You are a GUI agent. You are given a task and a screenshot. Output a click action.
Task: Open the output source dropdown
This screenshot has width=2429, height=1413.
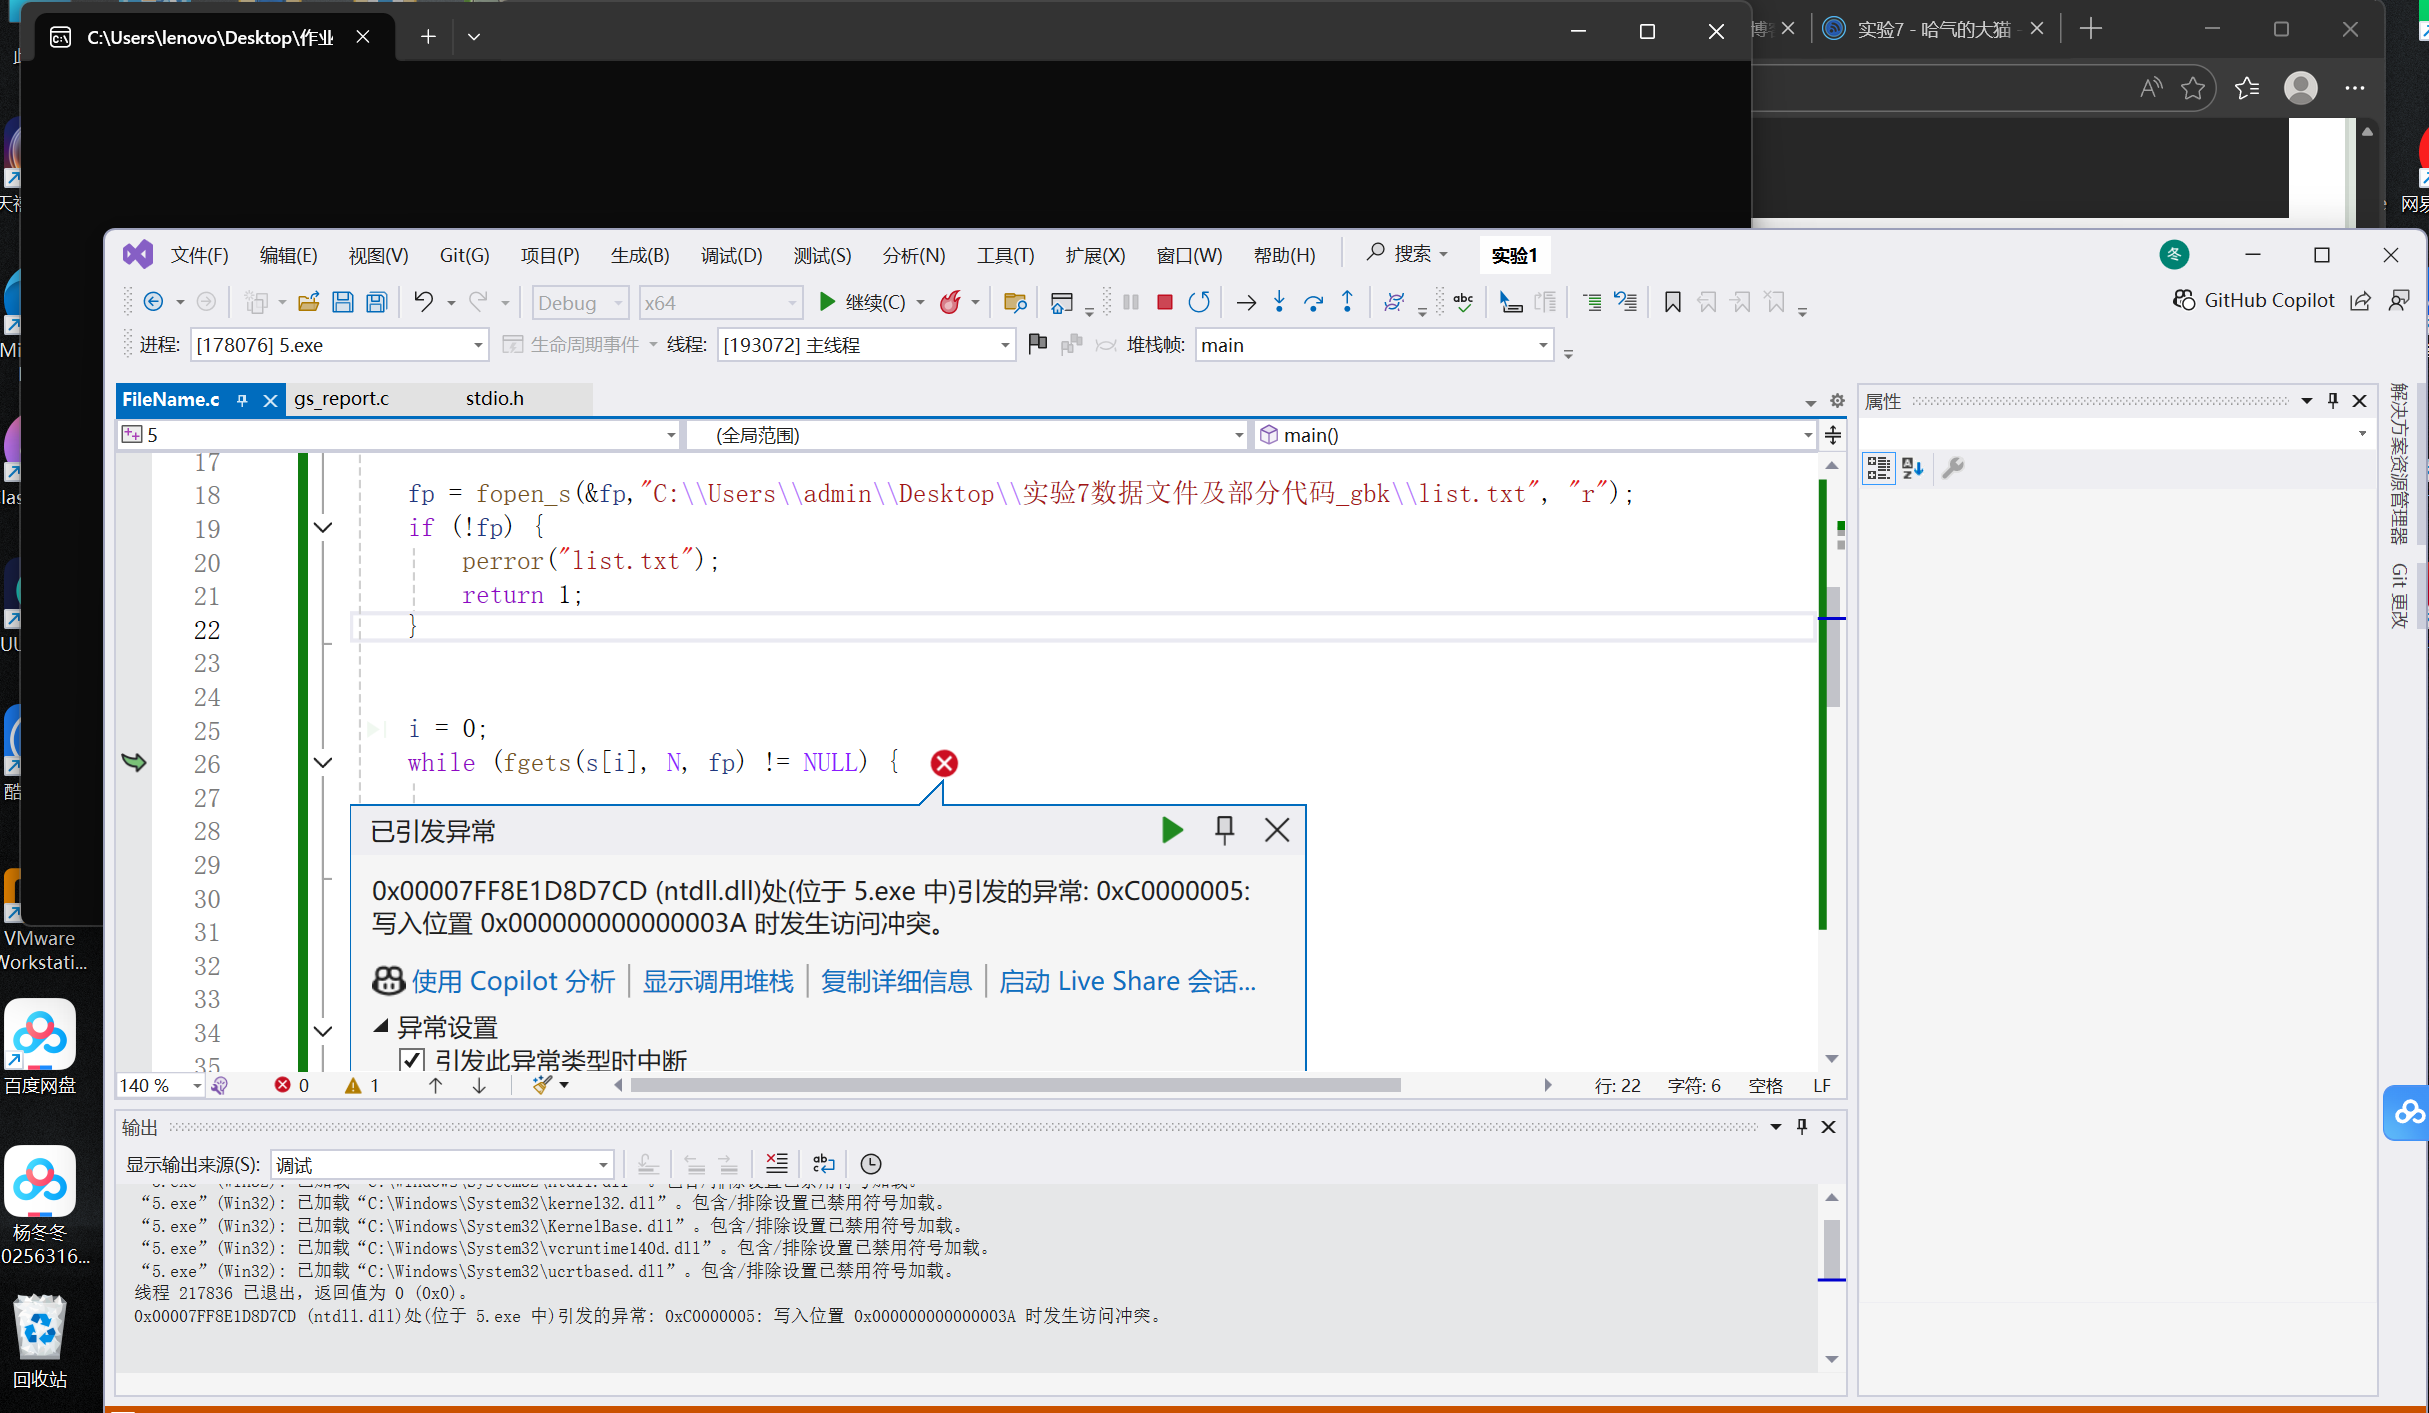tap(603, 1165)
